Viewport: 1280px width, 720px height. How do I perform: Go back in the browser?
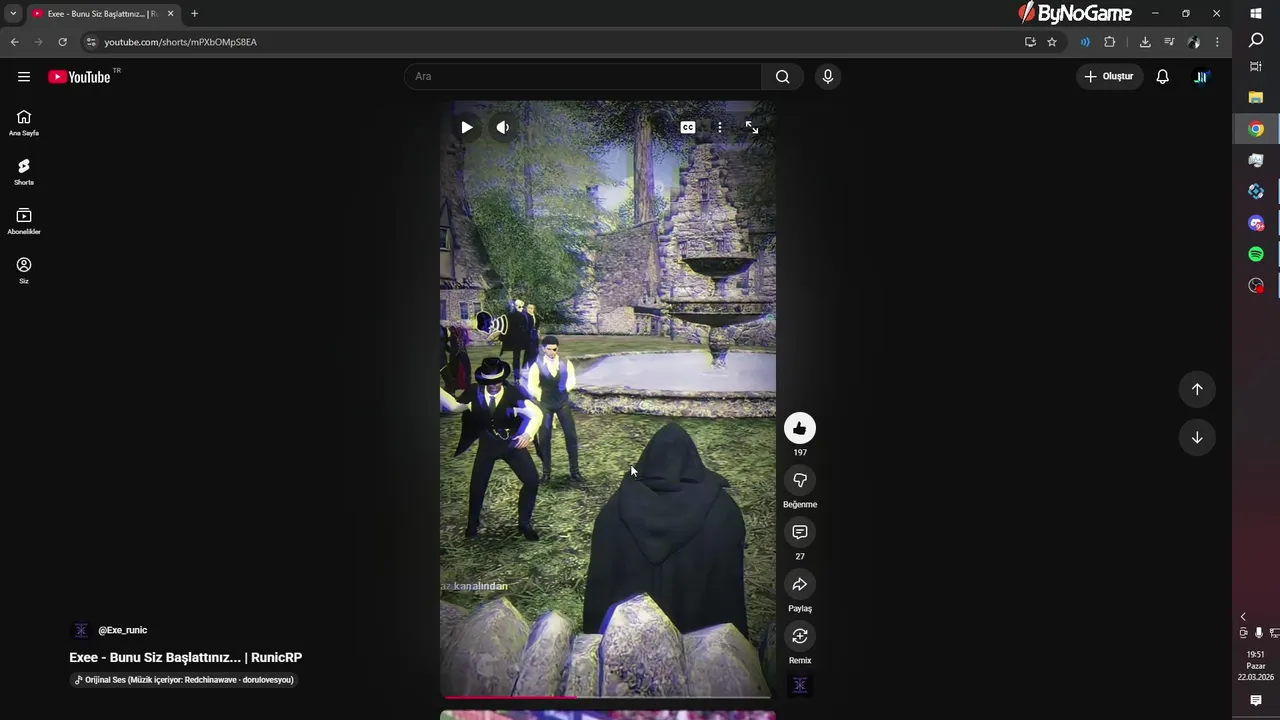[x=14, y=42]
